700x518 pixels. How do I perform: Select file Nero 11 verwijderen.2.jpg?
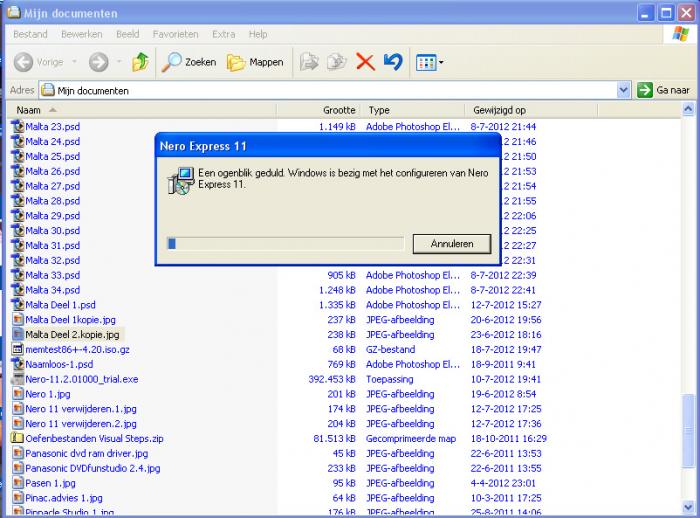[81, 424]
